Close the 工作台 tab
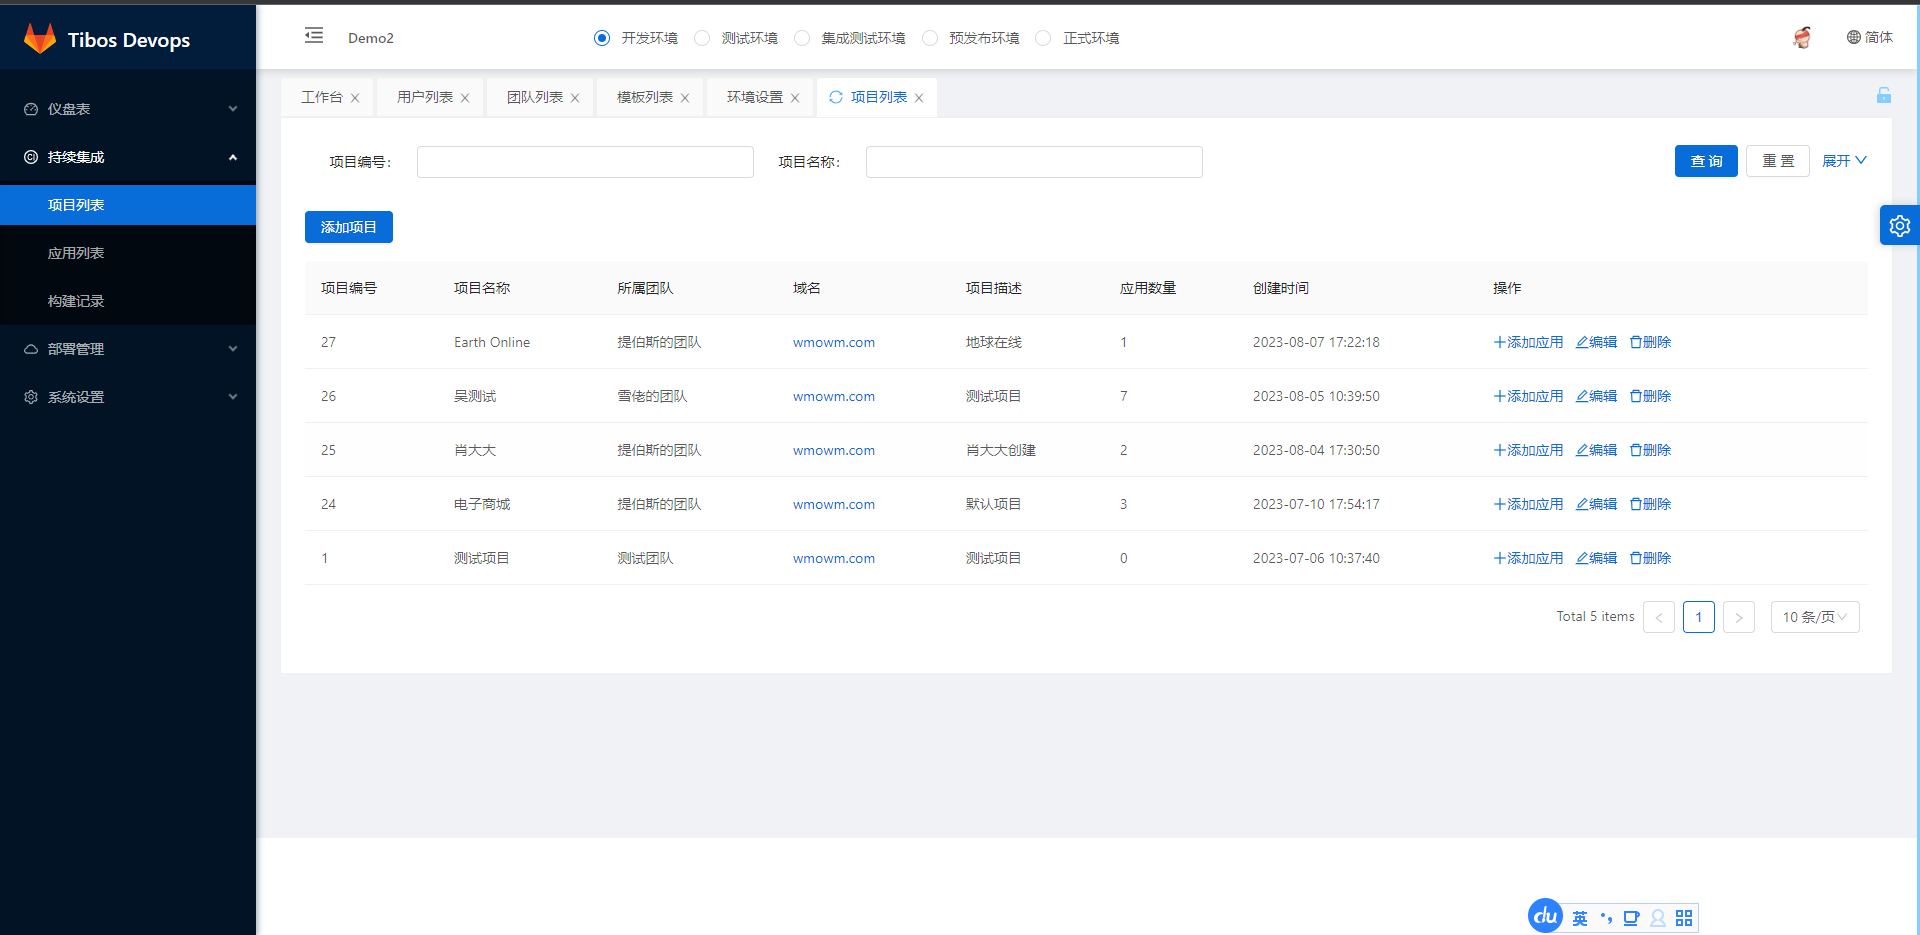Screen dimensions: 1920x935 coord(355,98)
